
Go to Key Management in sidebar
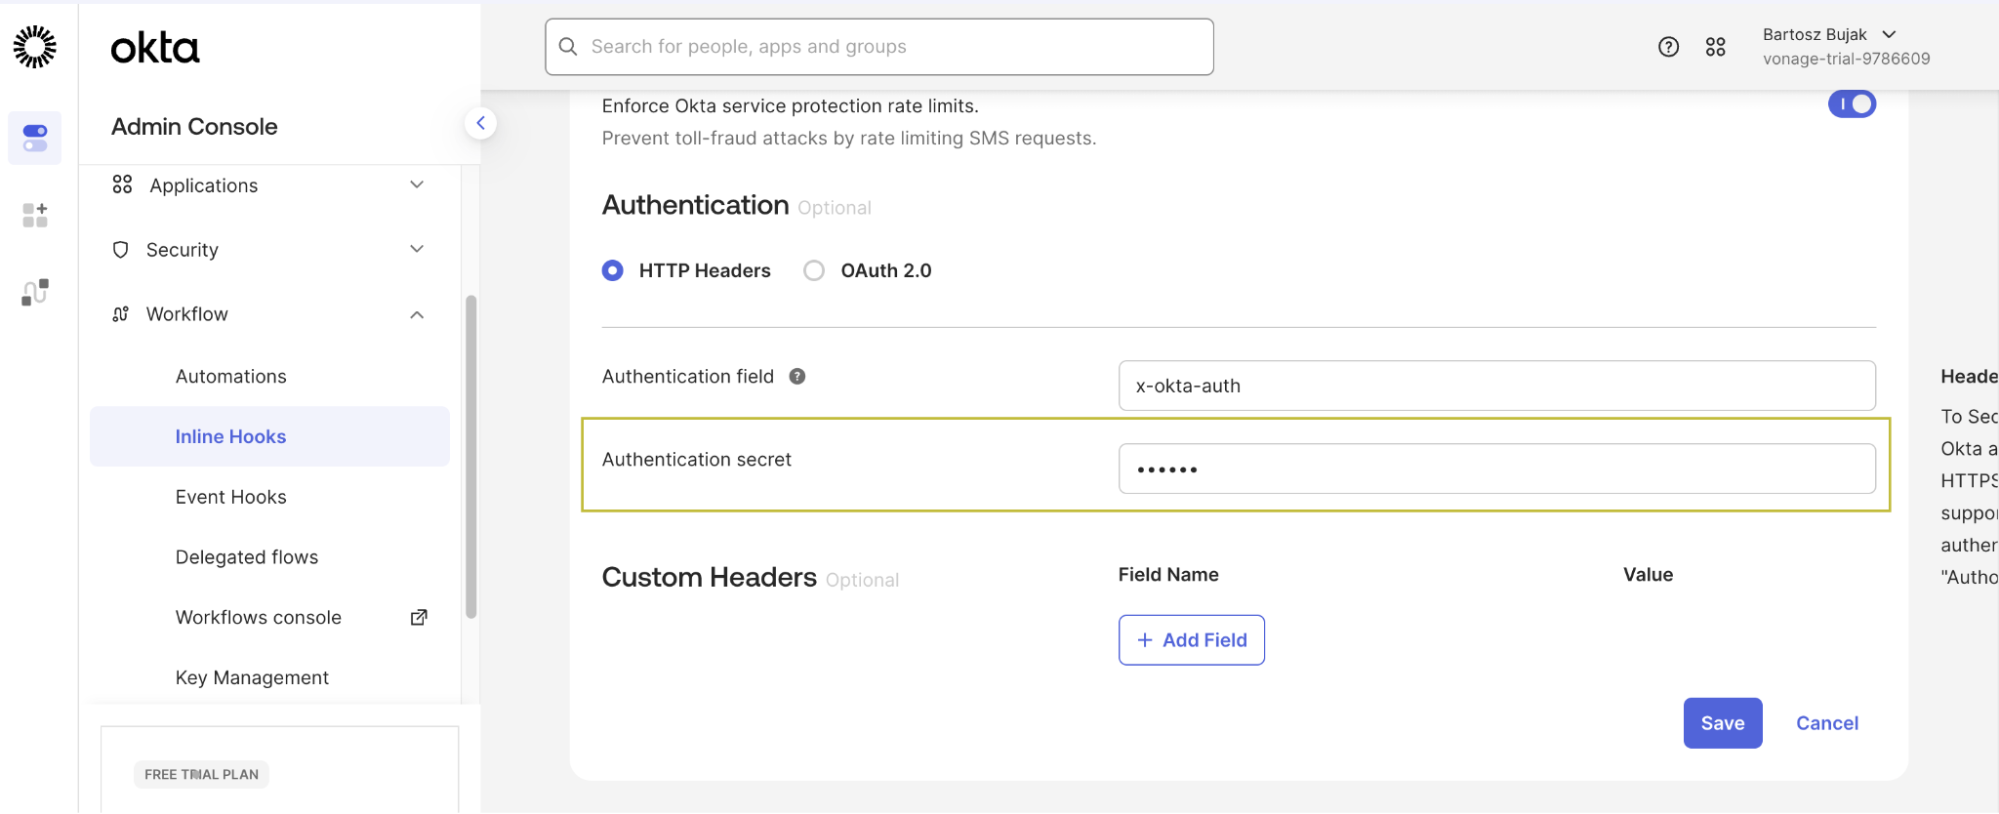(x=252, y=678)
